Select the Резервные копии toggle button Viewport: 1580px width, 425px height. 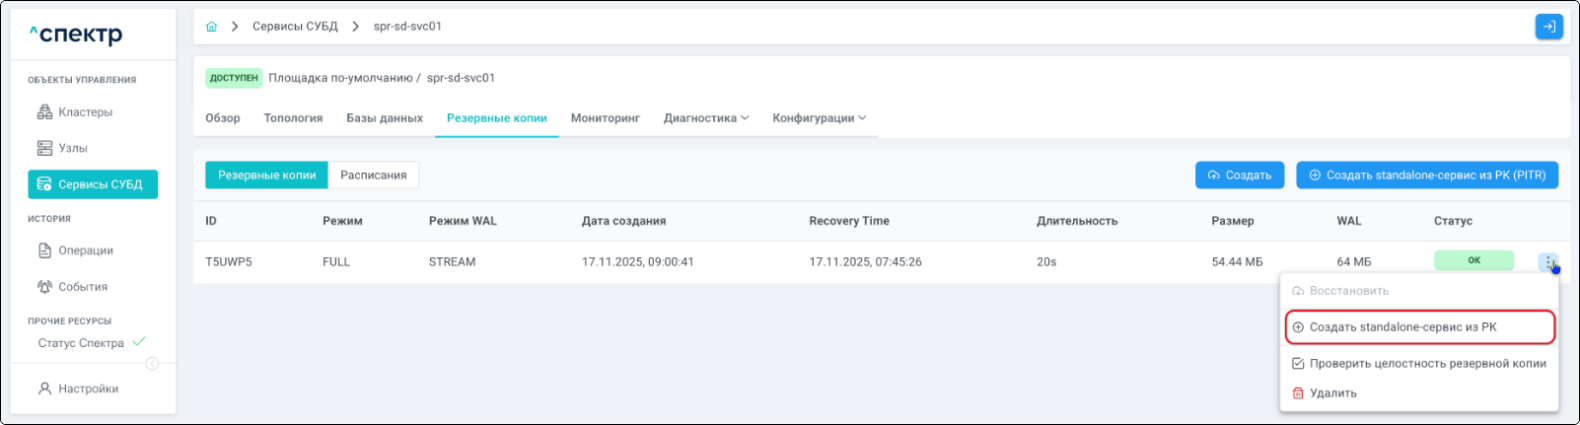(x=267, y=175)
